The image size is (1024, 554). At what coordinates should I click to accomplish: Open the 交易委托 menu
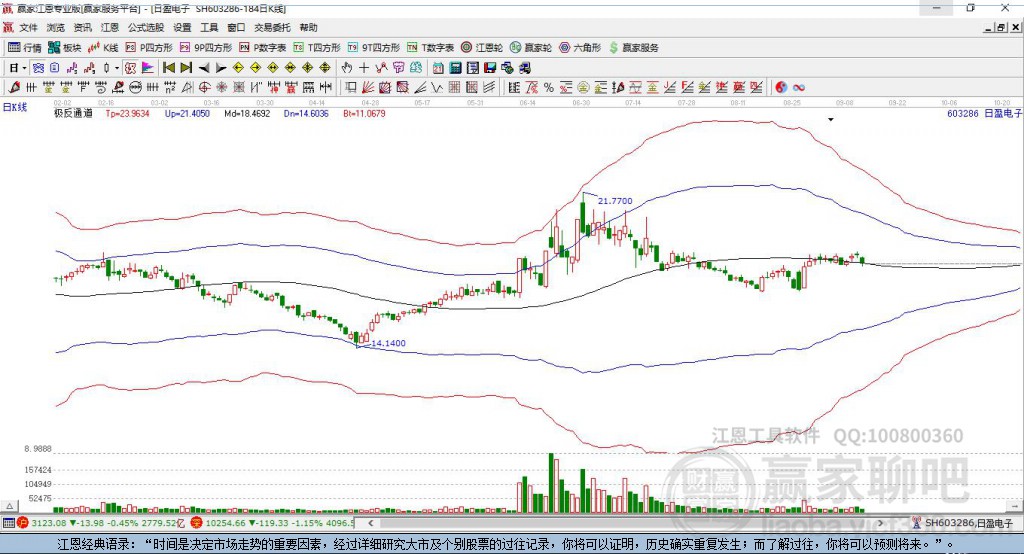(x=272, y=27)
